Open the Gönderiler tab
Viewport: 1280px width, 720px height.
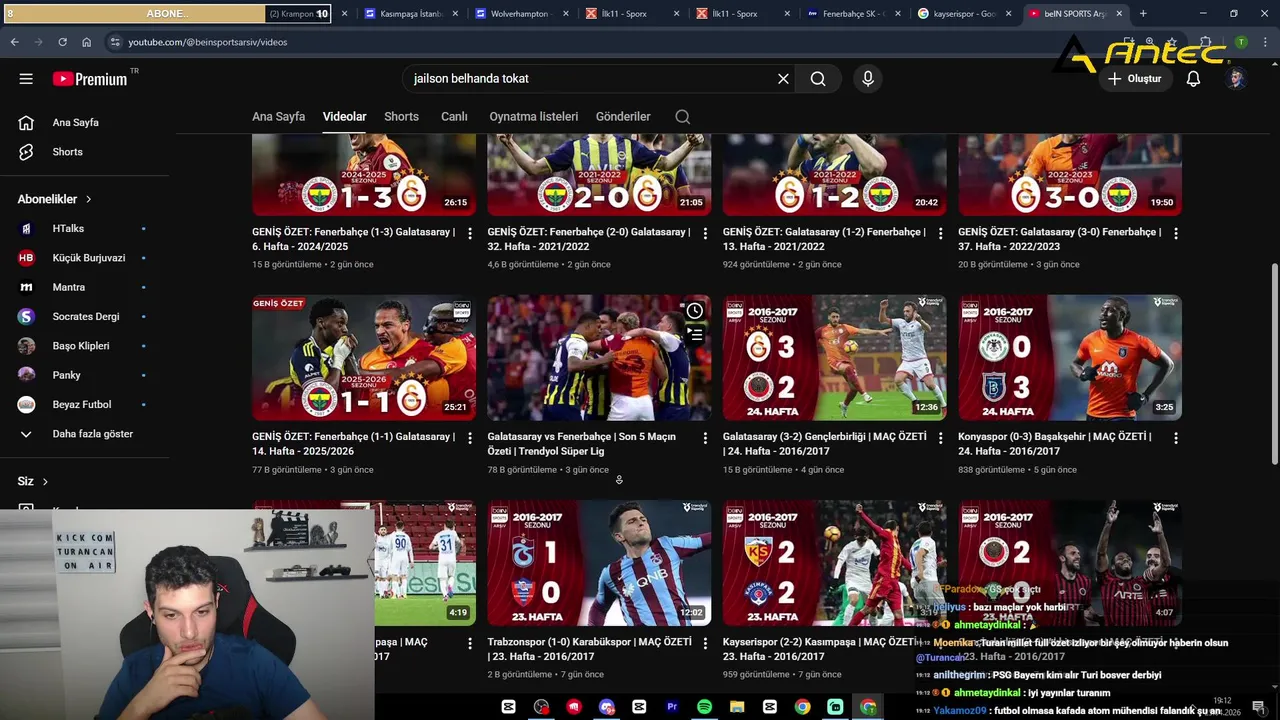[623, 117]
